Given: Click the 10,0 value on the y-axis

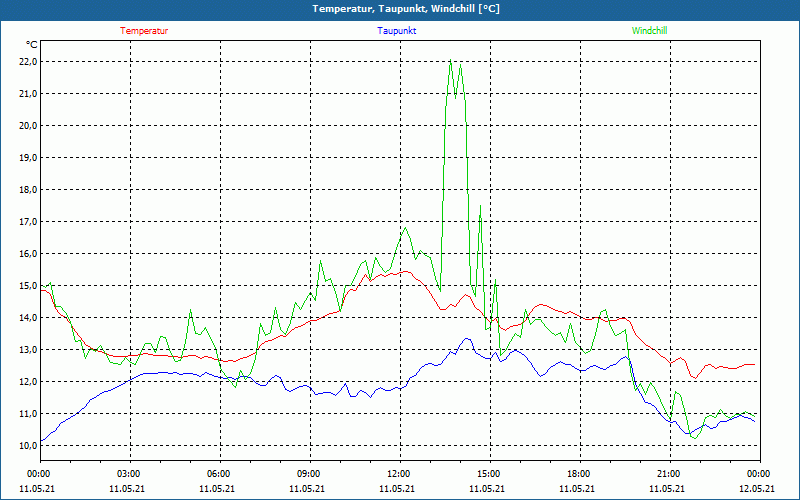Looking at the screenshot, I should (x=28, y=446).
